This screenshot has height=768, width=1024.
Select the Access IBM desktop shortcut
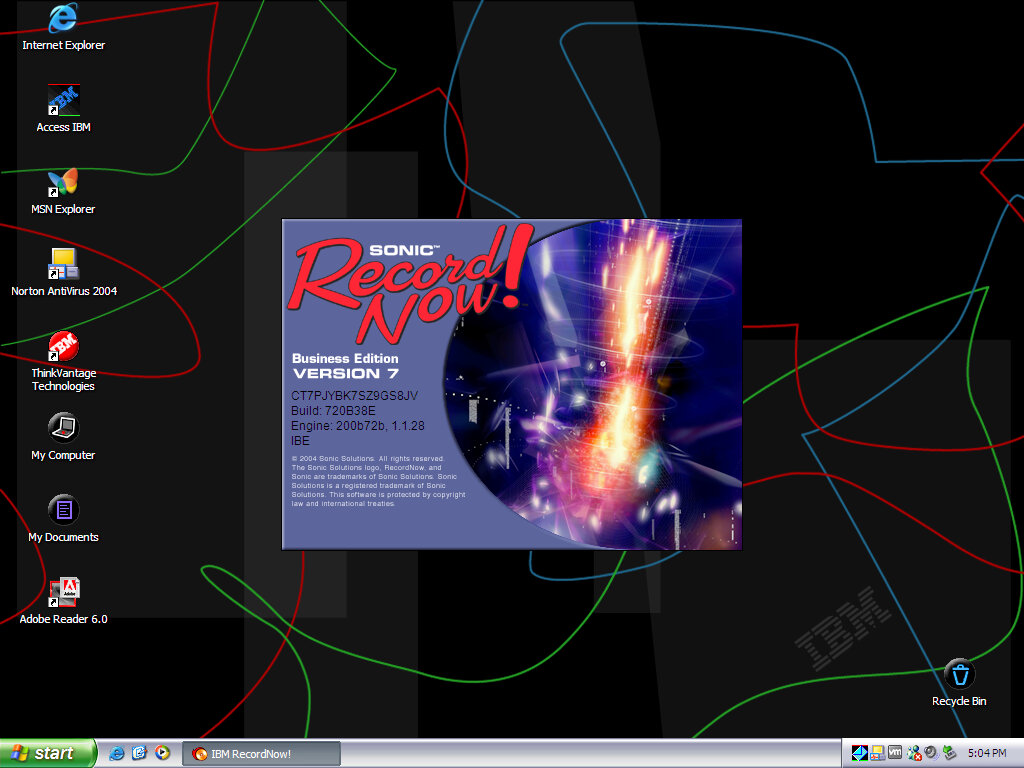64,101
